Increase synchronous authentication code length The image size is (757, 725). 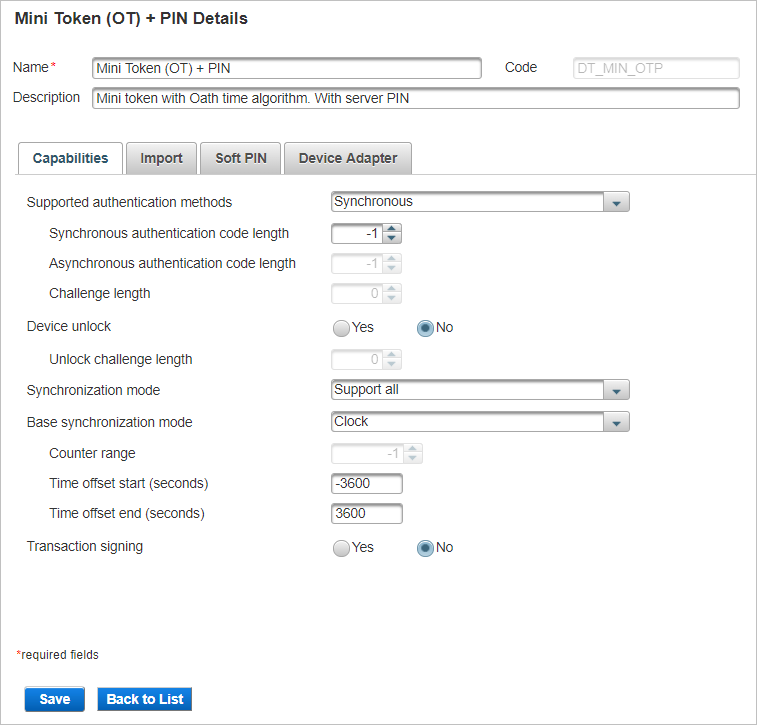coord(392,229)
